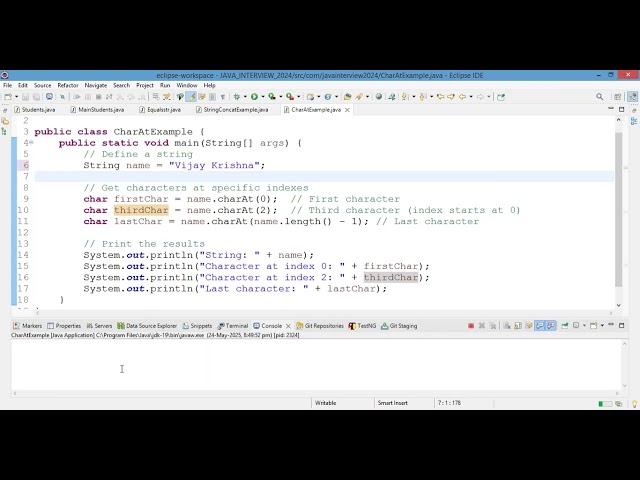This screenshot has height=480, width=640.
Task: Run the program with green Run button
Action: click(254, 97)
